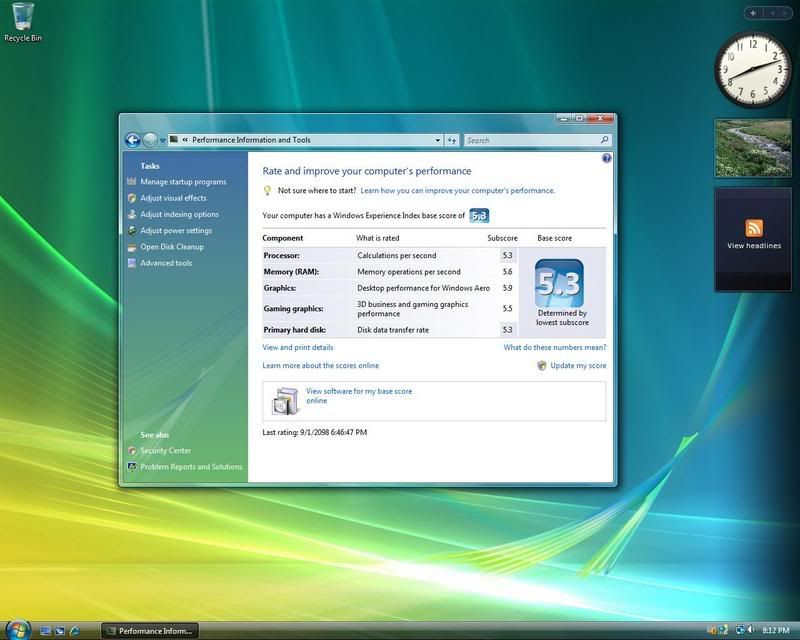This screenshot has width=800, height=640.
Task: Open View software for my base score online
Action: pyautogui.click(x=359, y=396)
